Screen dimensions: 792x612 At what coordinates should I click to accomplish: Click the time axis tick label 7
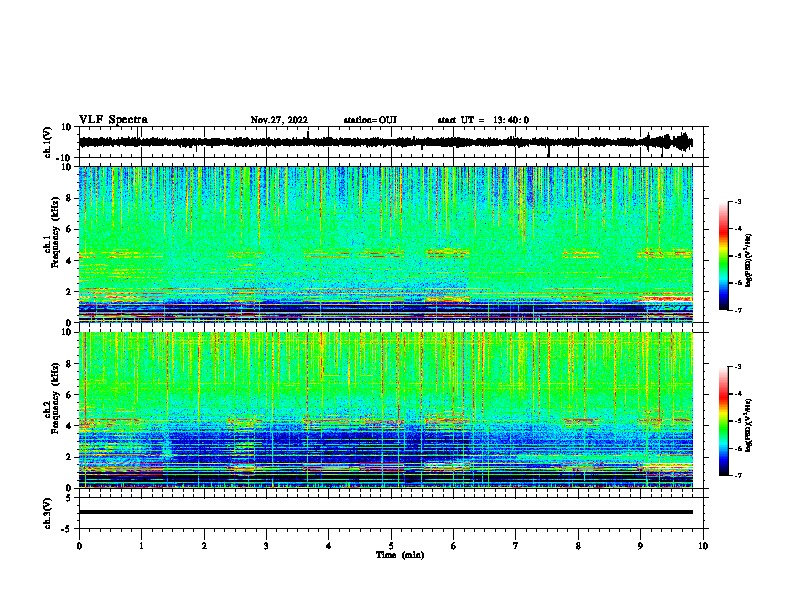point(516,546)
